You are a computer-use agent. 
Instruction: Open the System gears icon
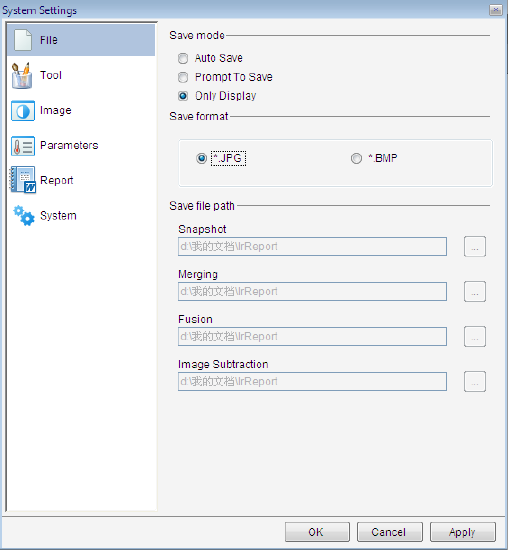(24, 216)
